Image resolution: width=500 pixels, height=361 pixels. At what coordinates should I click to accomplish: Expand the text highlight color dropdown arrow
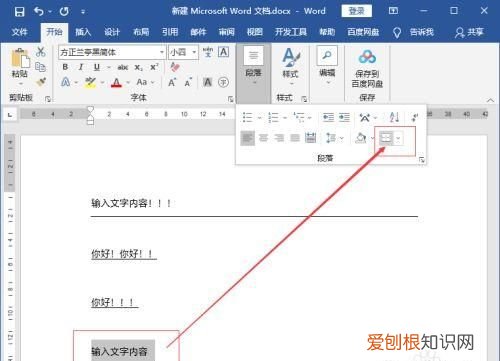tap(102, 82)
